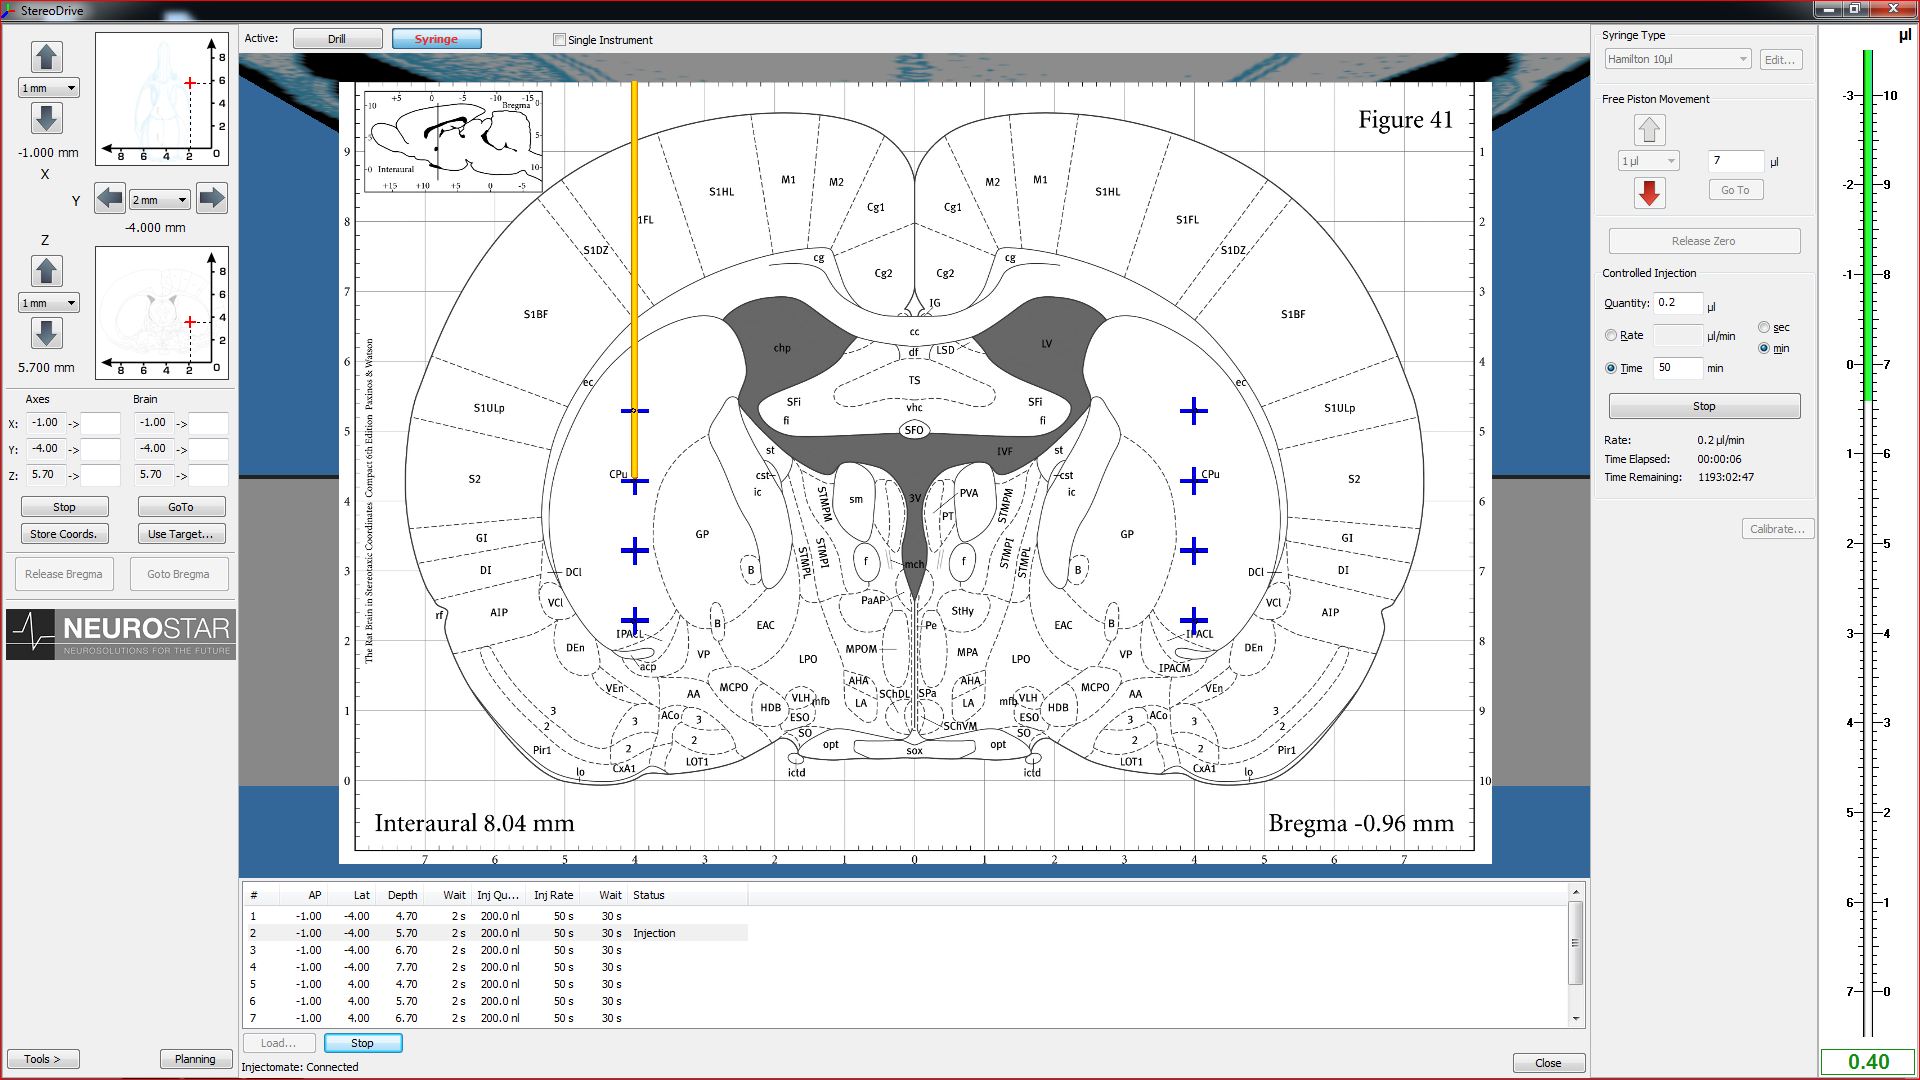Viewport: 1920px width, 1080px height.
Task: Enable the Single Instrument checkbox
Action: pos(559,40)
